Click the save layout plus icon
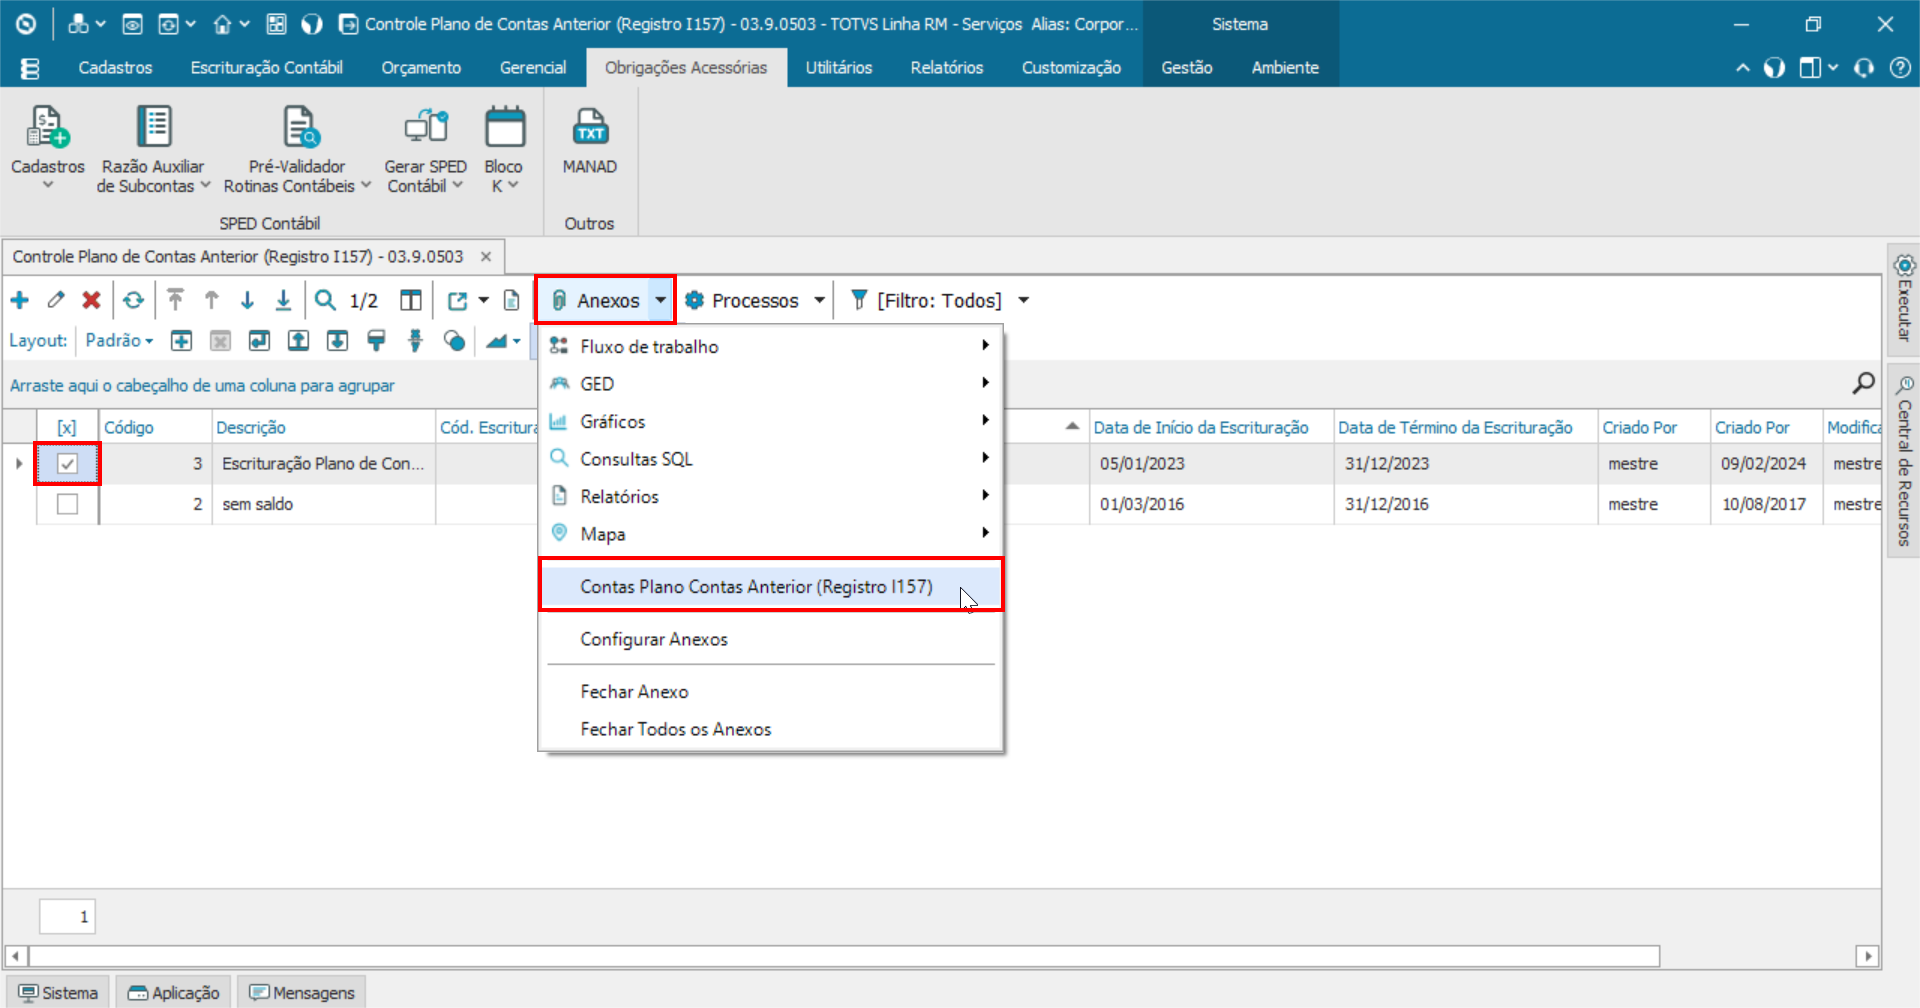 181,341
